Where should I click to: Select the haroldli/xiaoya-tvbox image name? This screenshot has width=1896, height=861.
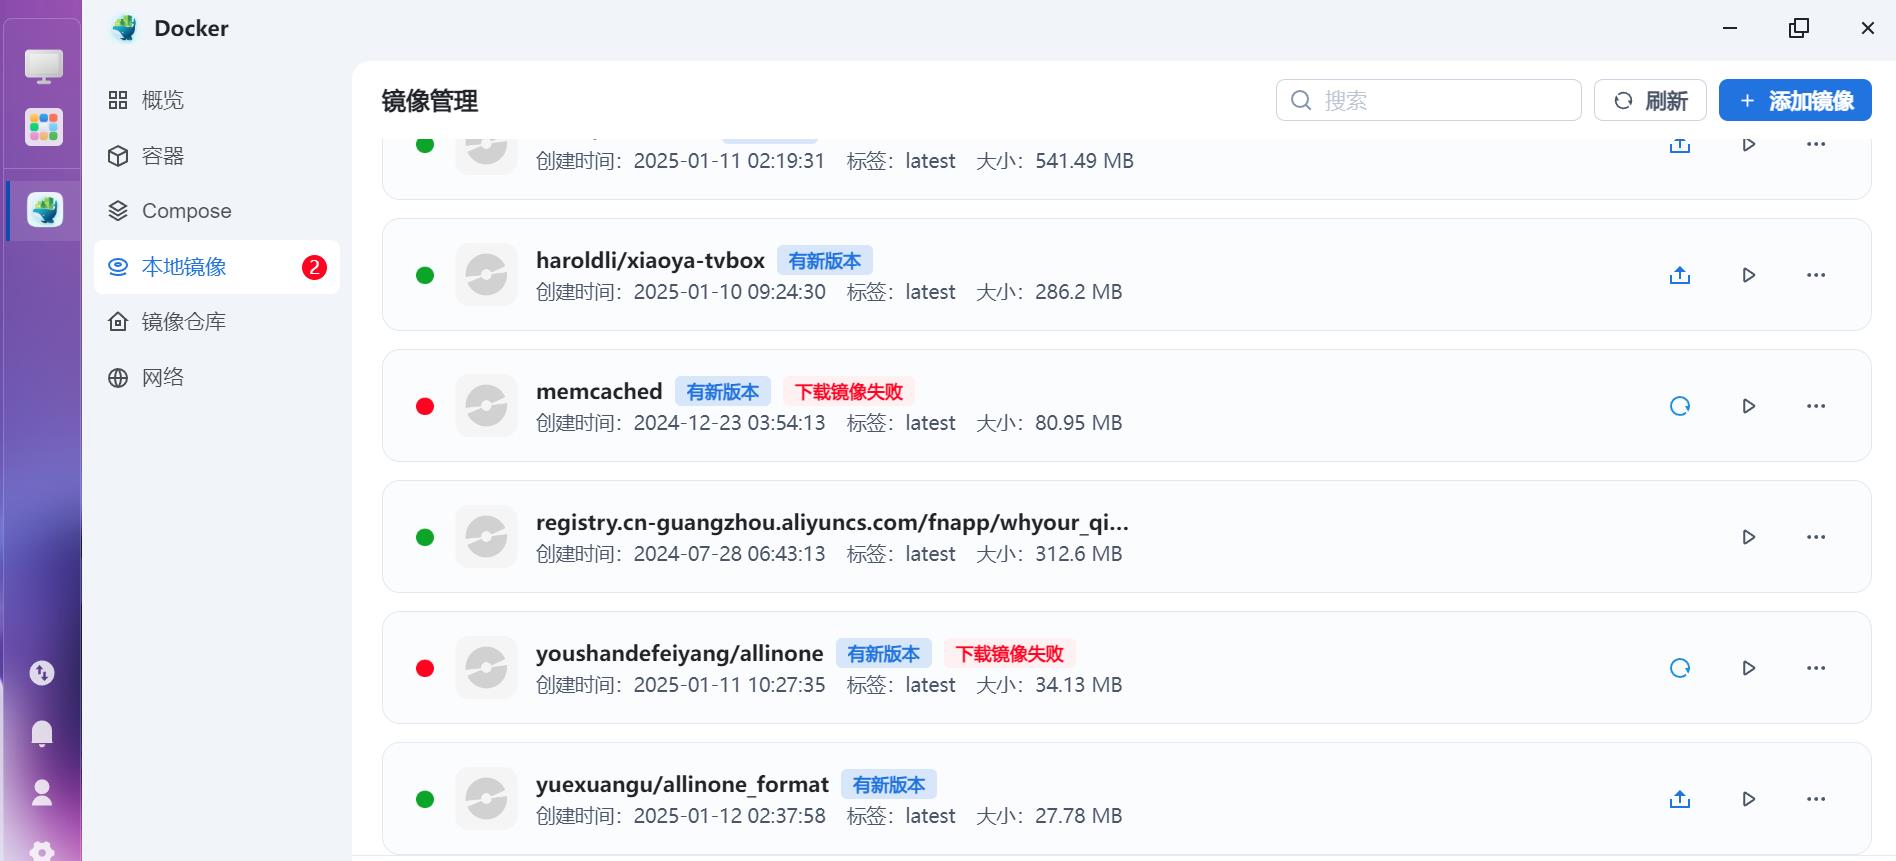(650, 261)
